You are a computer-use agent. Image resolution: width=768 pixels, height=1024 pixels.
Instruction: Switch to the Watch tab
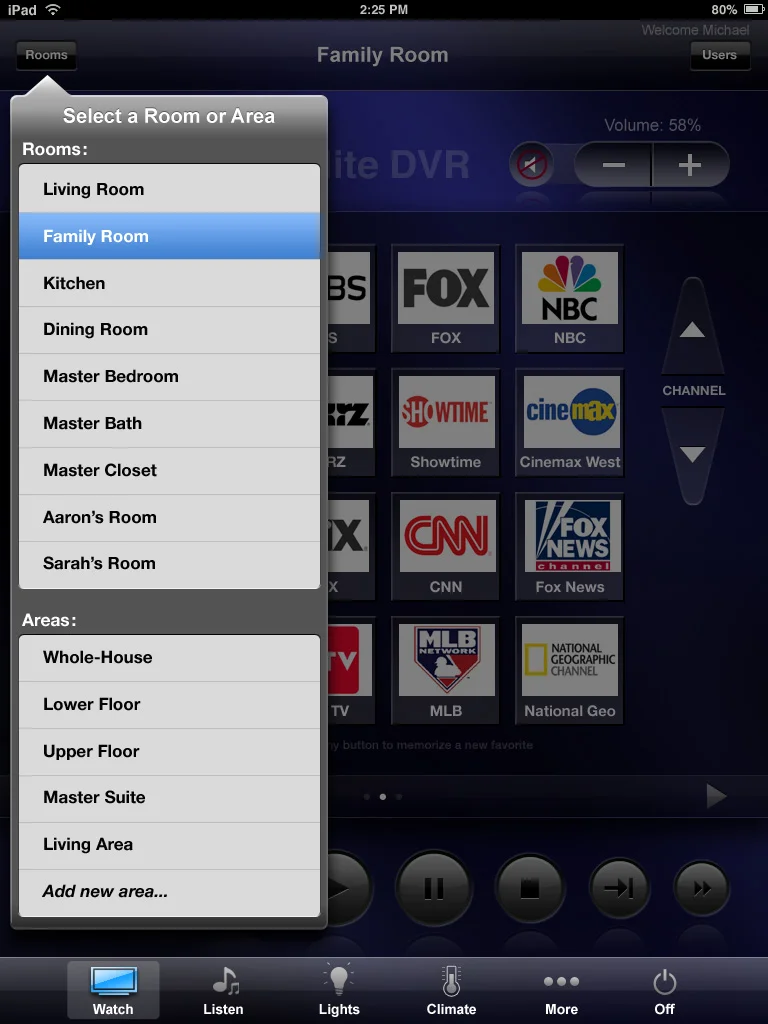[113, 990]
